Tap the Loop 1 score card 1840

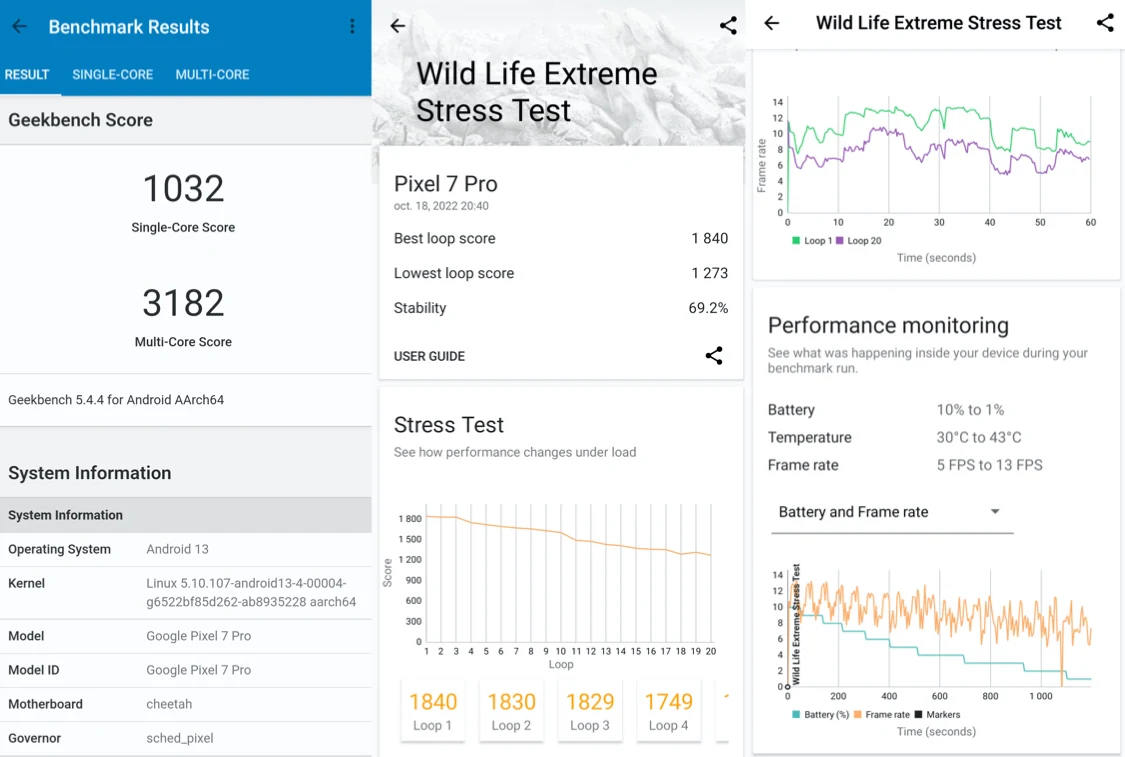(x=433, y=710)
